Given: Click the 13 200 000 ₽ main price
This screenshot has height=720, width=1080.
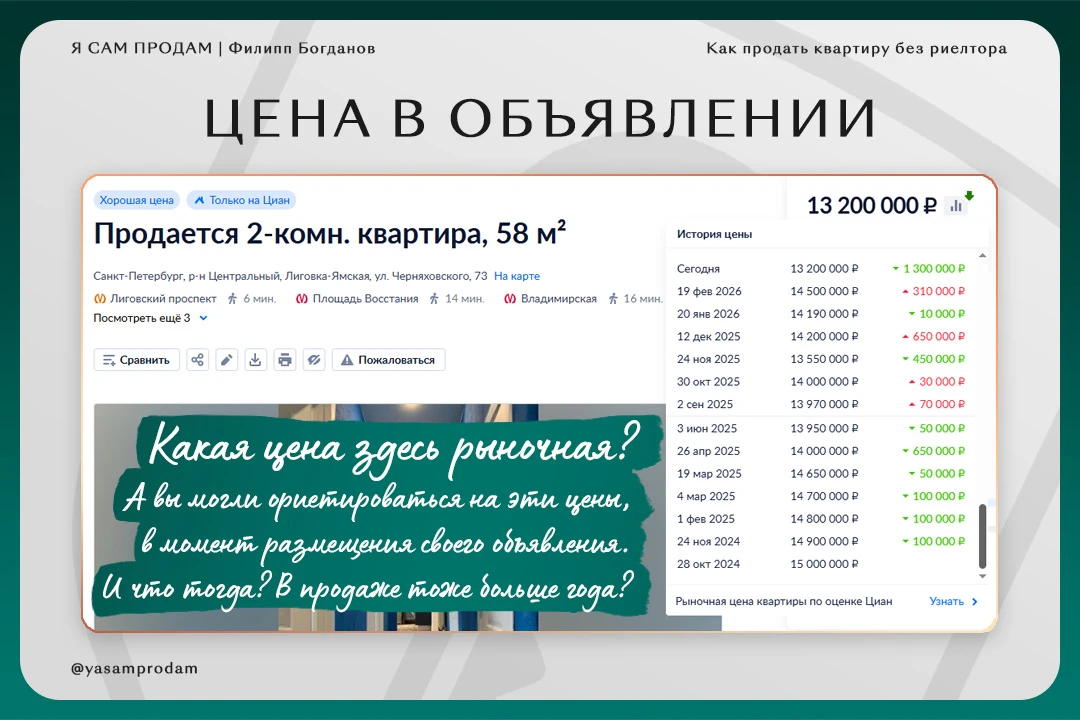Looking at the screenshot, I should click(x=872, y=205).
